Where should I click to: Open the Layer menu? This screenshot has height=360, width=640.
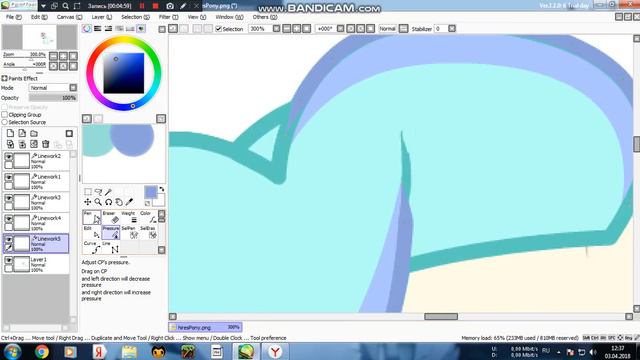coord(102,17)
